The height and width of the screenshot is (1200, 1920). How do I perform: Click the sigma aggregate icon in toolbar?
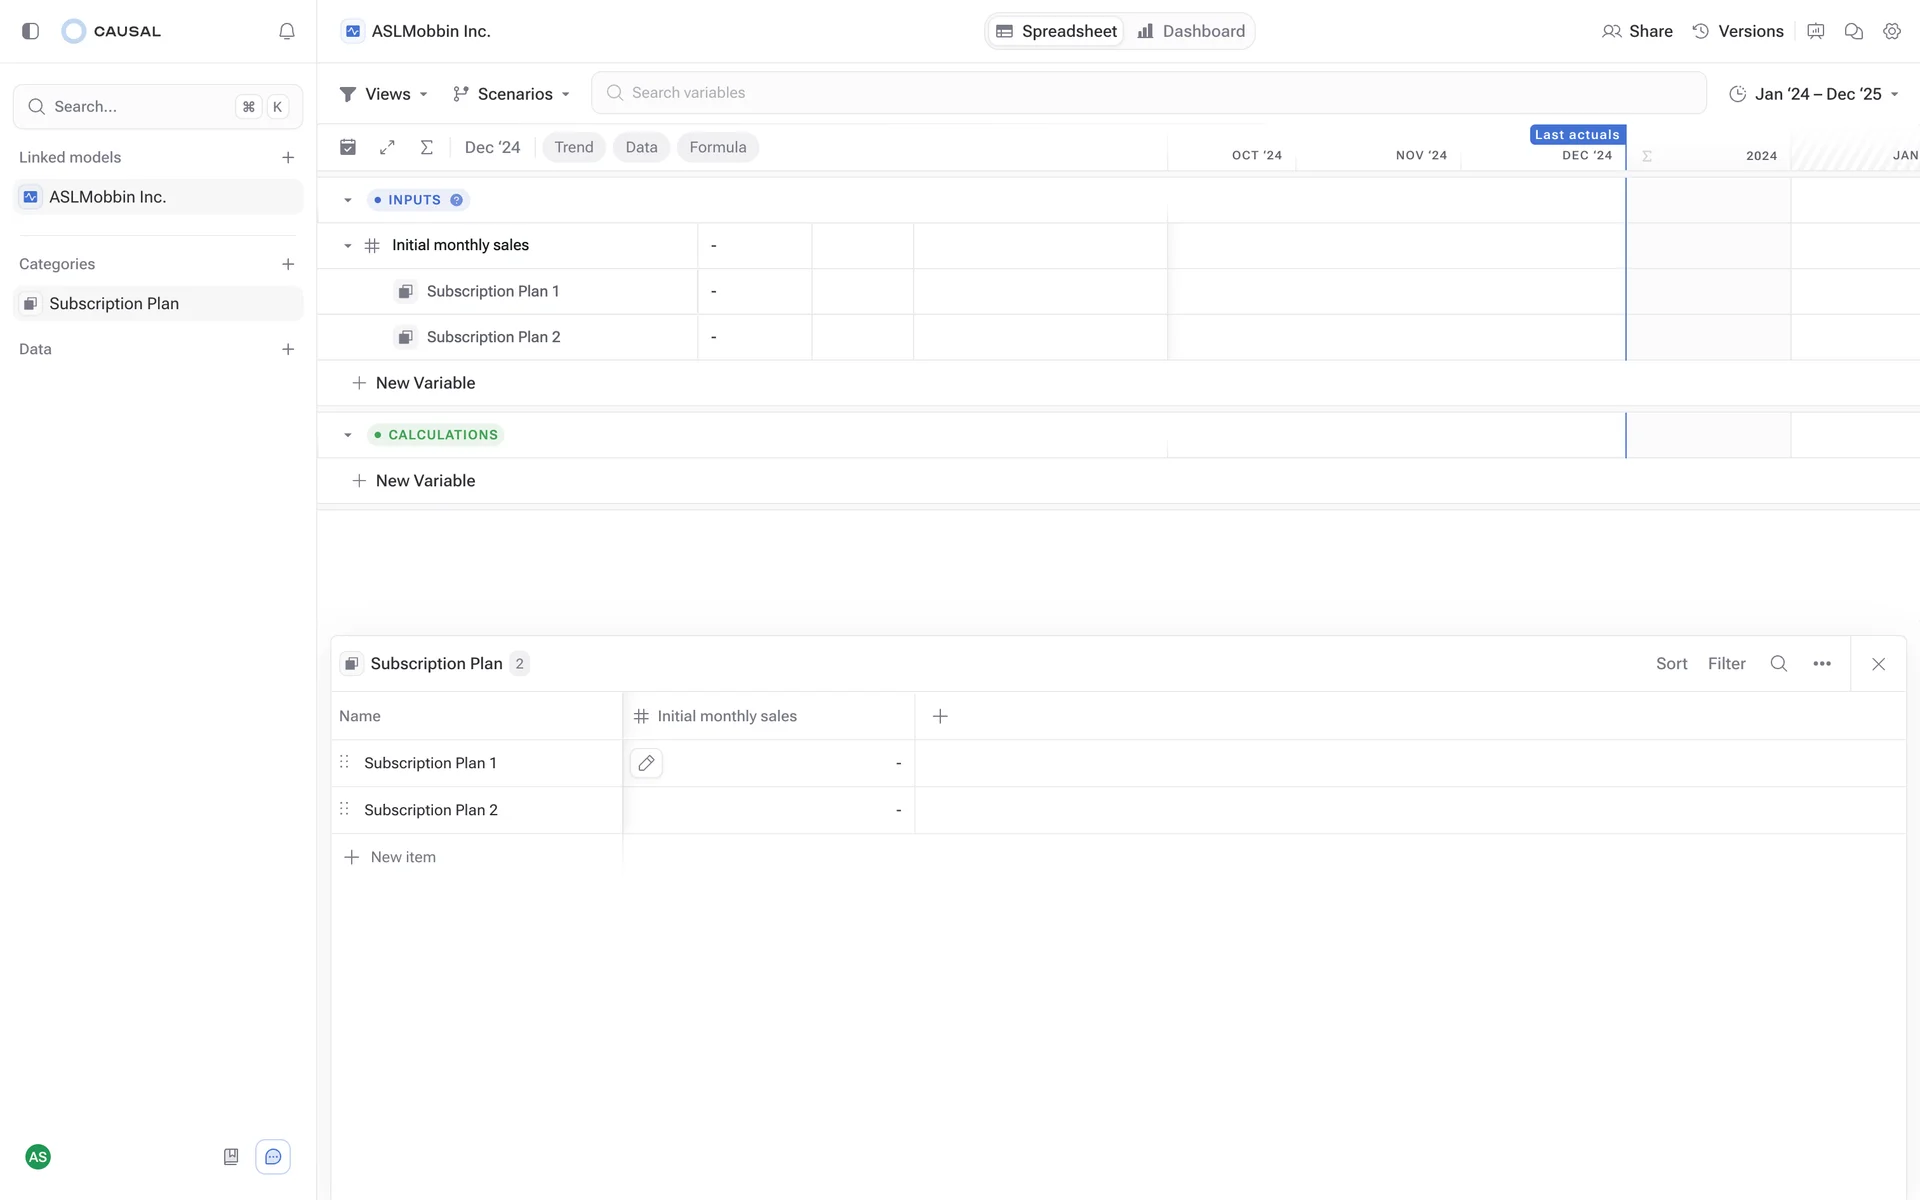point(427,147)
